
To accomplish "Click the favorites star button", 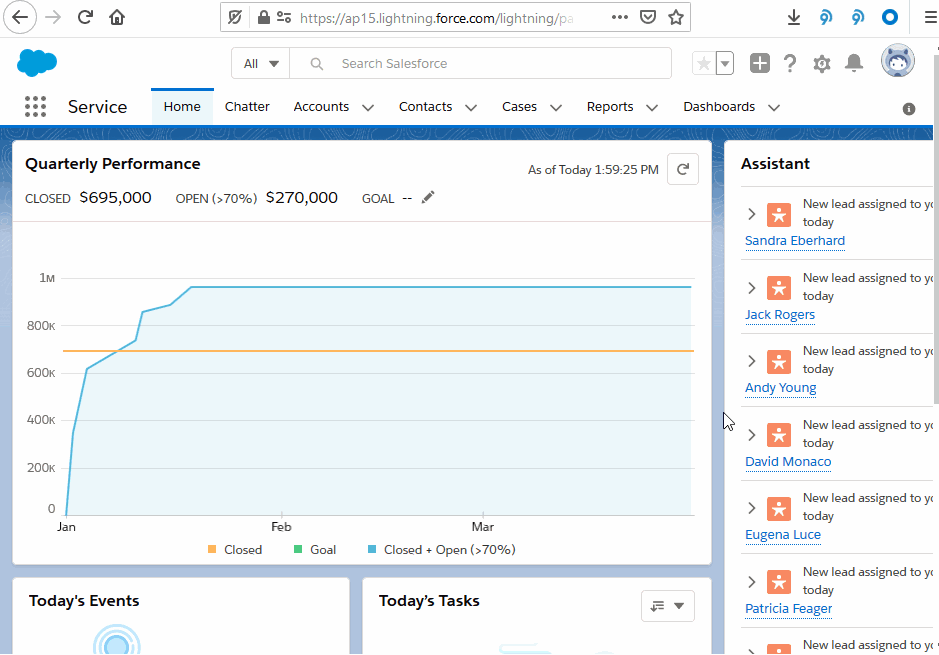I will pyautogui.click(x=704, y=63).
